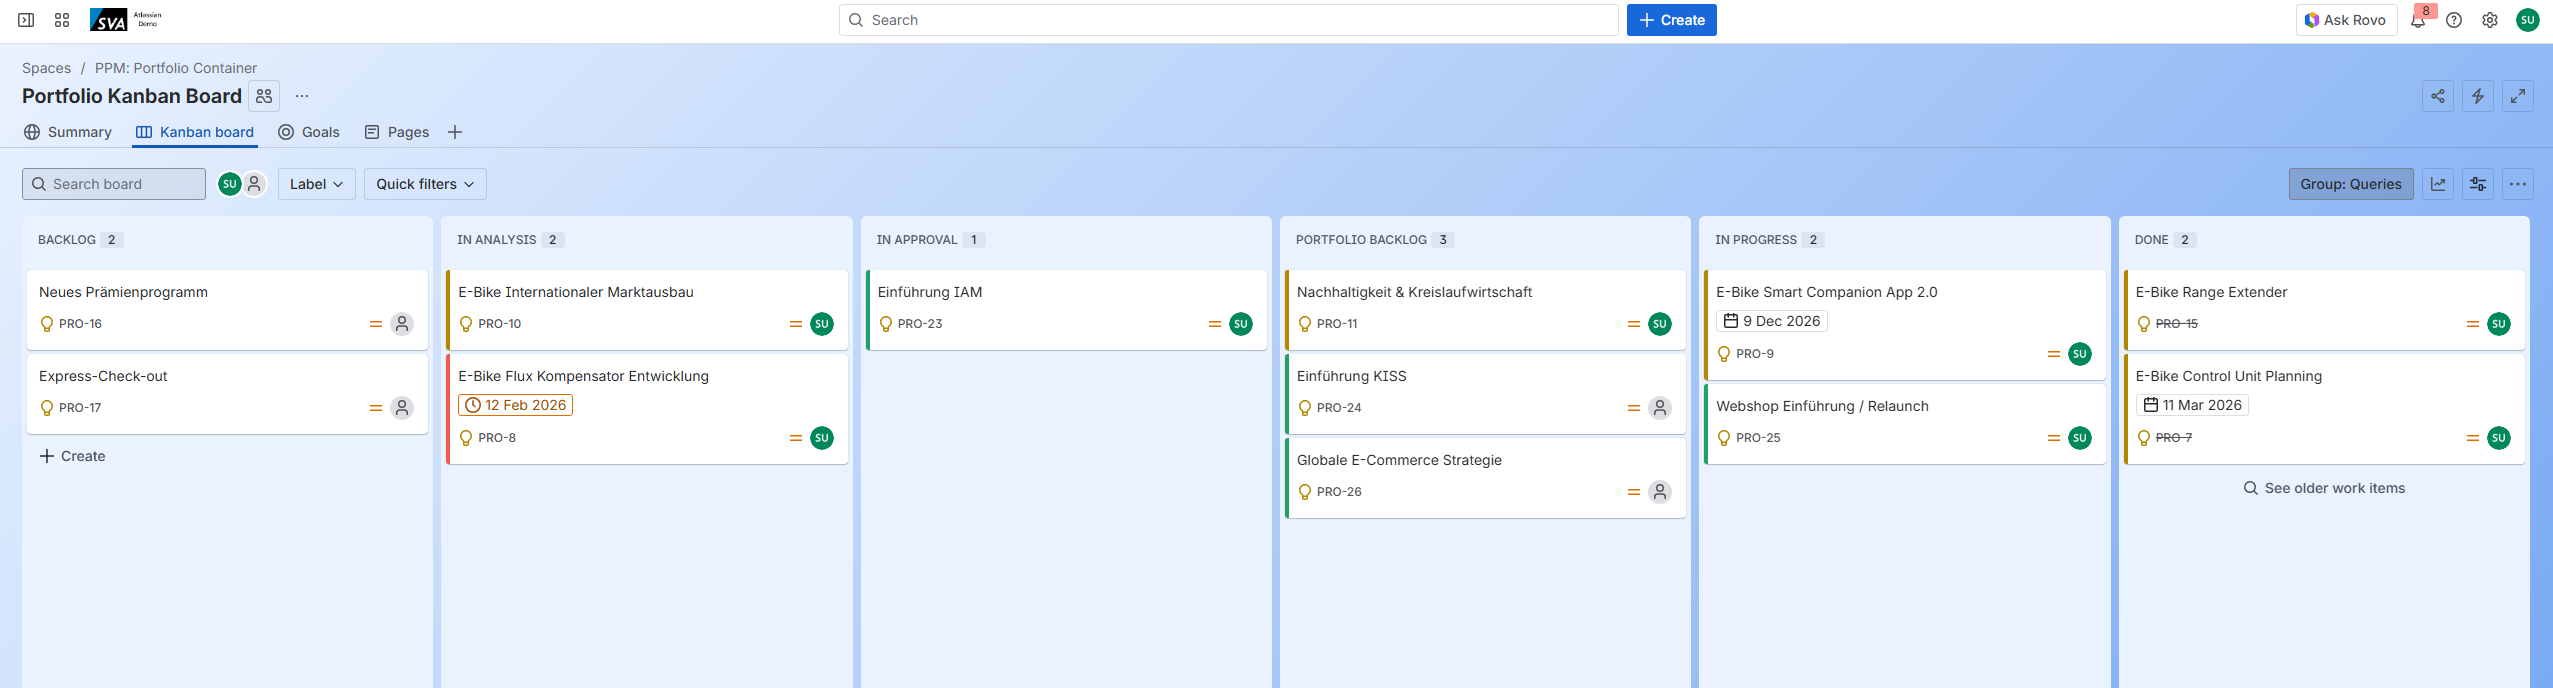Viewport: 2553px width, 688px height.
Task: Open the board insights chart icon
Action: pyautogui.click(x=2438, y=184)
